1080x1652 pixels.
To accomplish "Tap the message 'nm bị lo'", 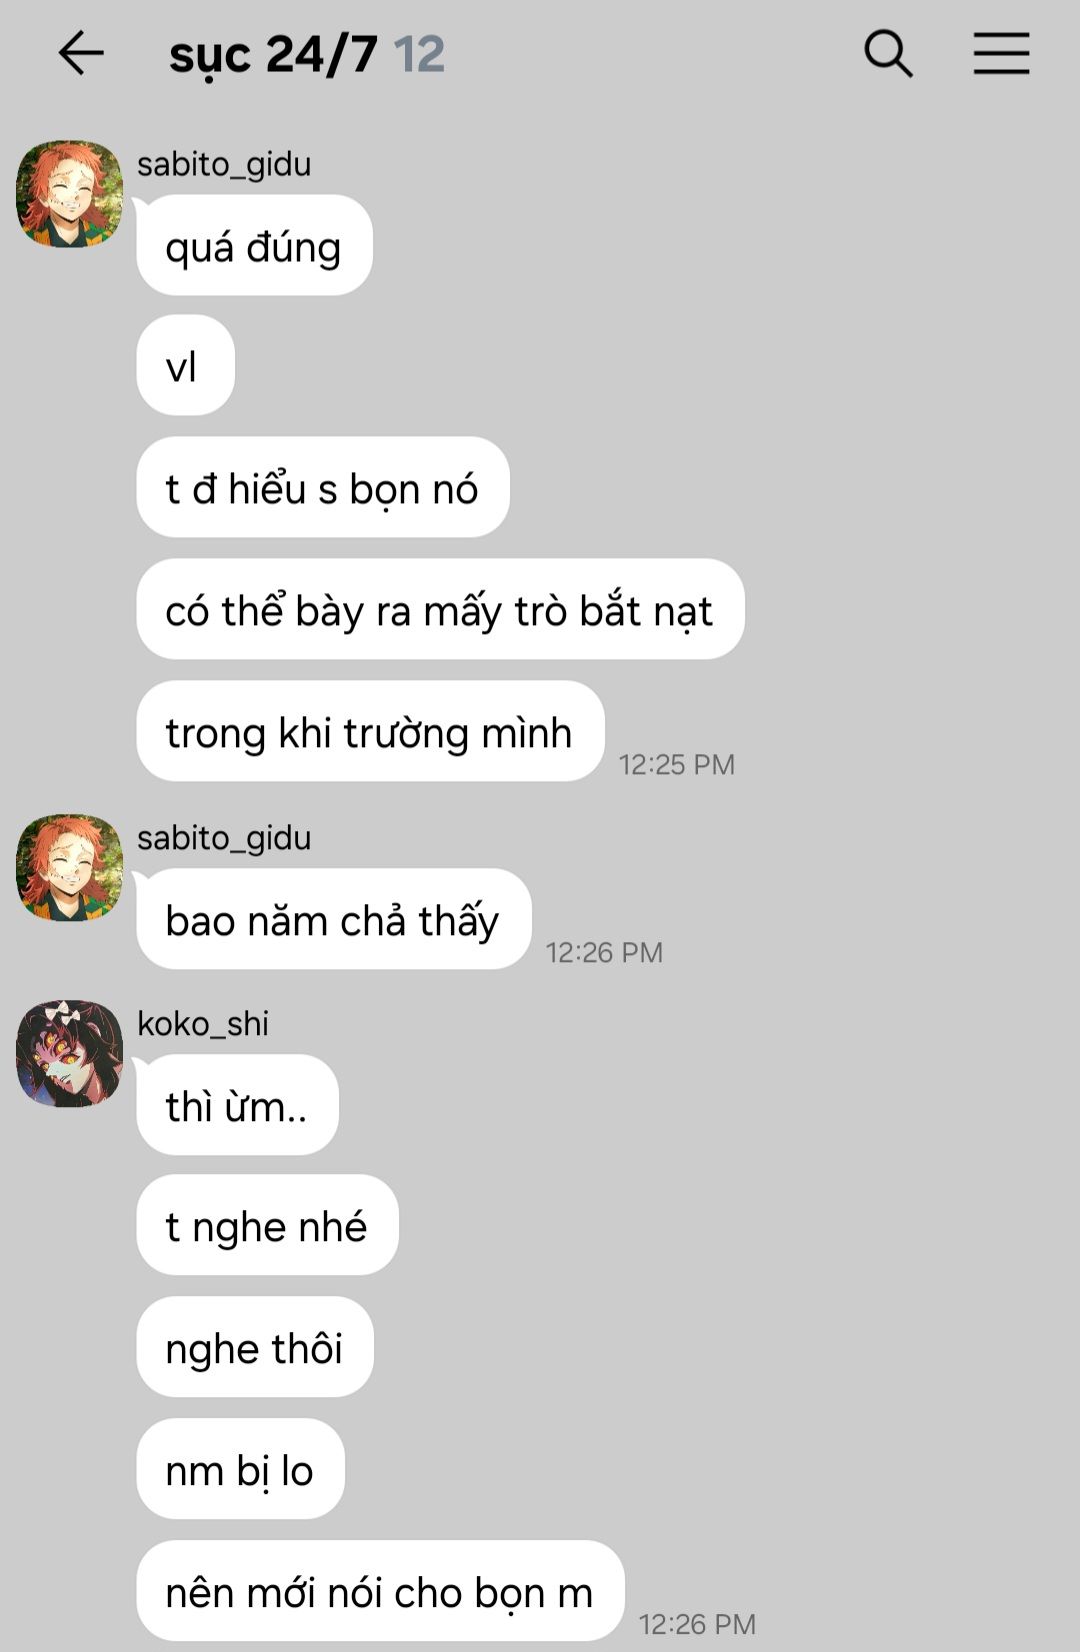I will (240, 1469).
